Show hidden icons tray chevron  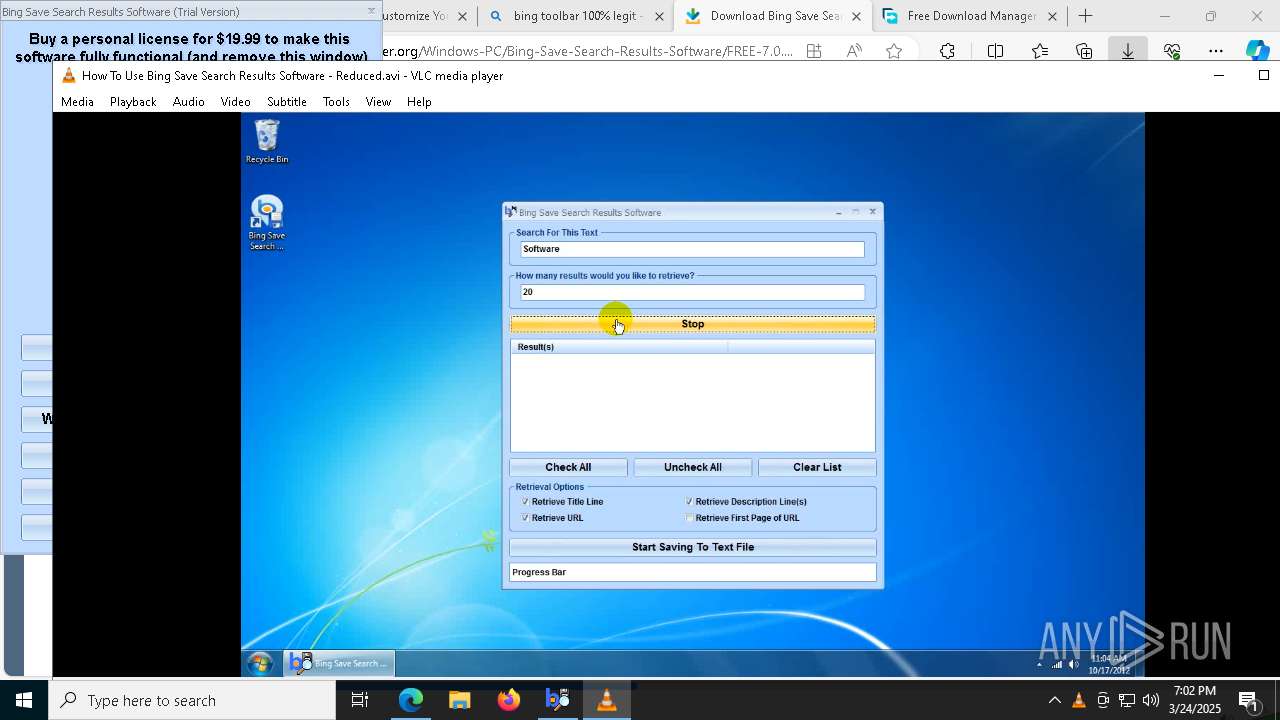coord(1054,700)
